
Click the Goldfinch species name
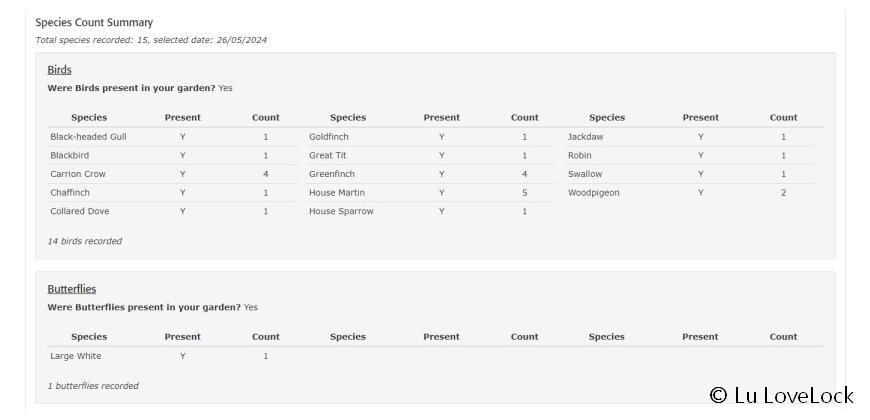(x=329, y=137)
